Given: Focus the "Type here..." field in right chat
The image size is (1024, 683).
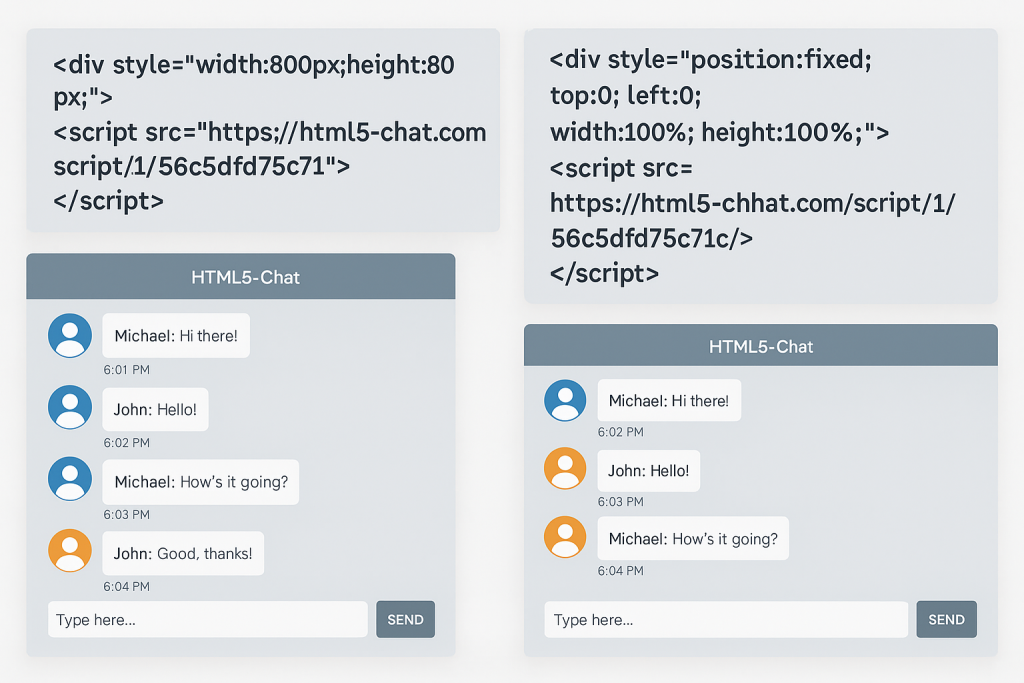Looking at the screenshot, I should 726,619.
